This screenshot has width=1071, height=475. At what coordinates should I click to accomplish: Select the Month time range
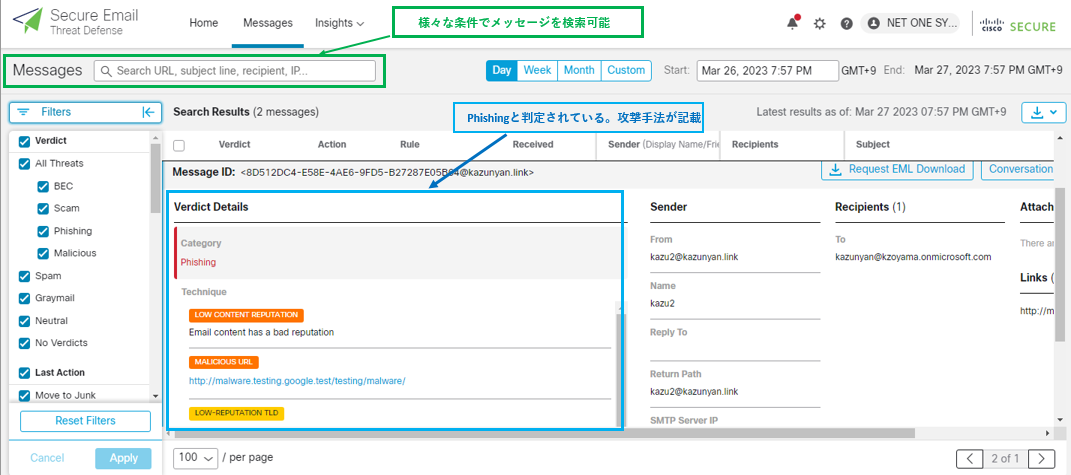click(579, 70)
